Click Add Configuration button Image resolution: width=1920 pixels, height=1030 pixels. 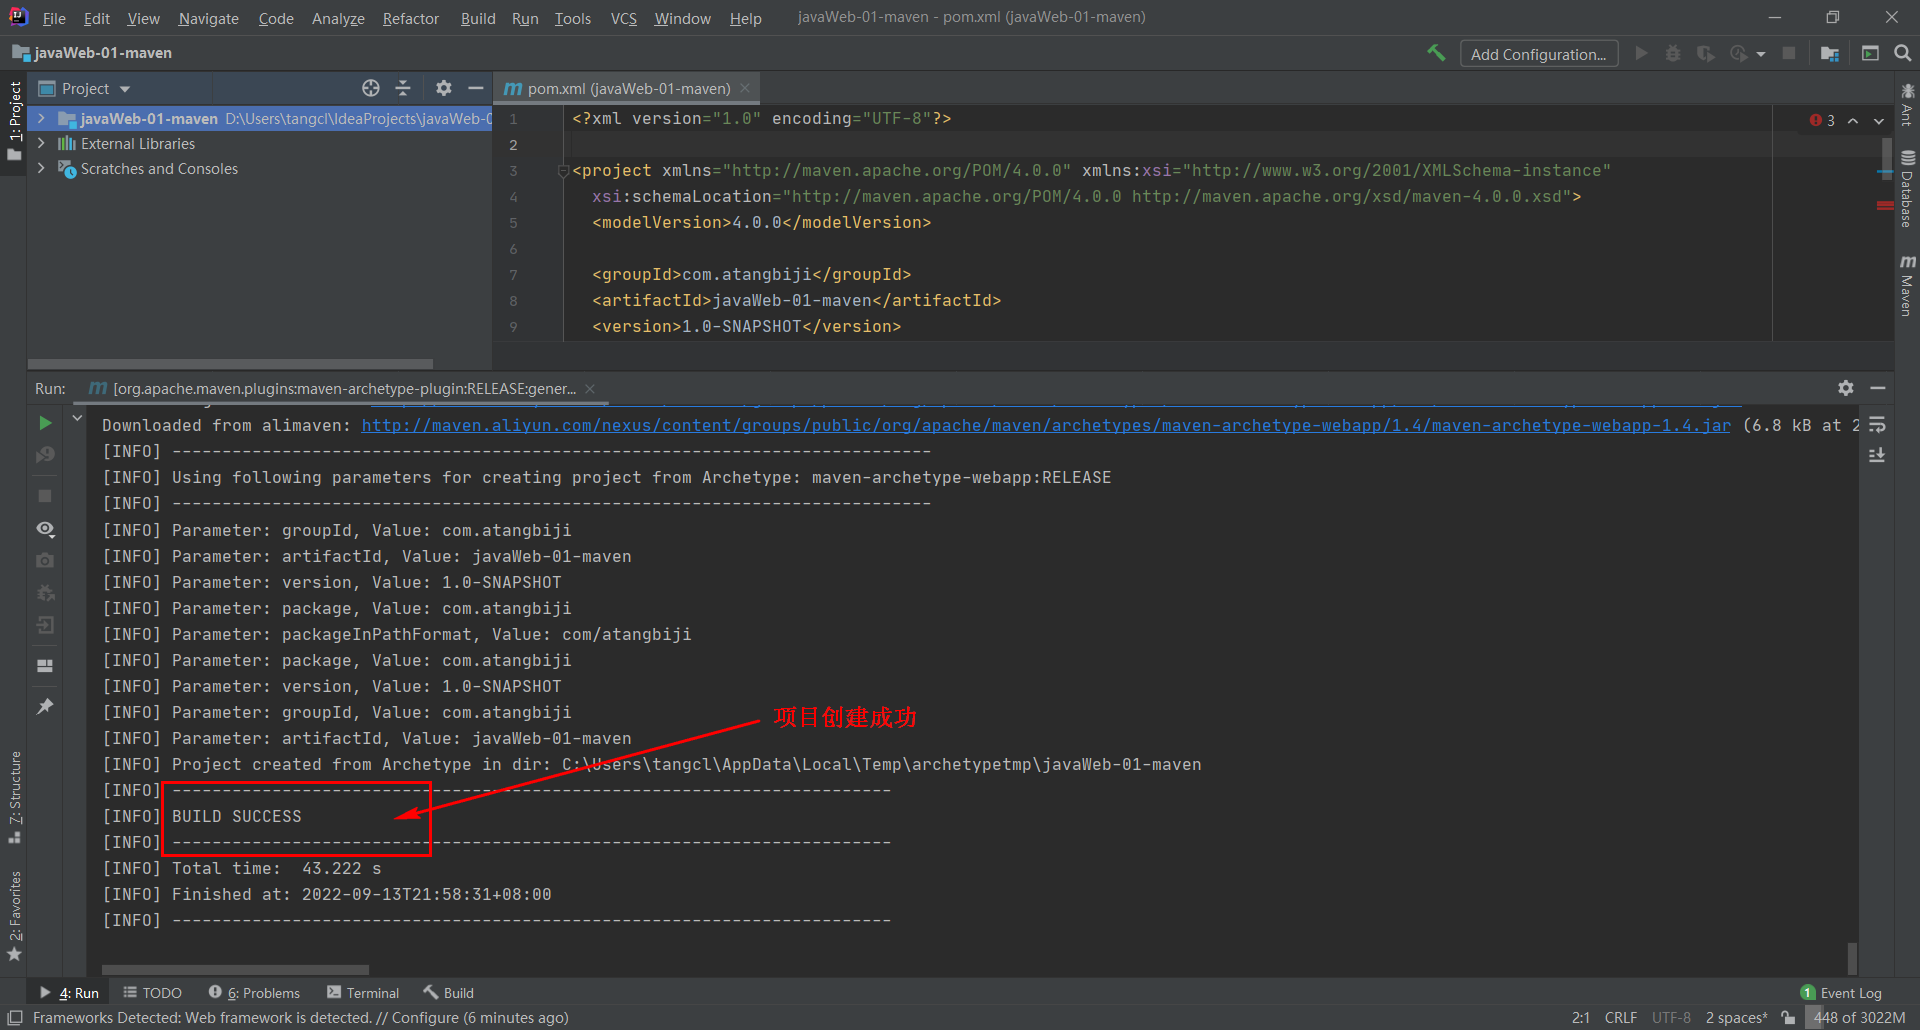(x=1538, y=54)
